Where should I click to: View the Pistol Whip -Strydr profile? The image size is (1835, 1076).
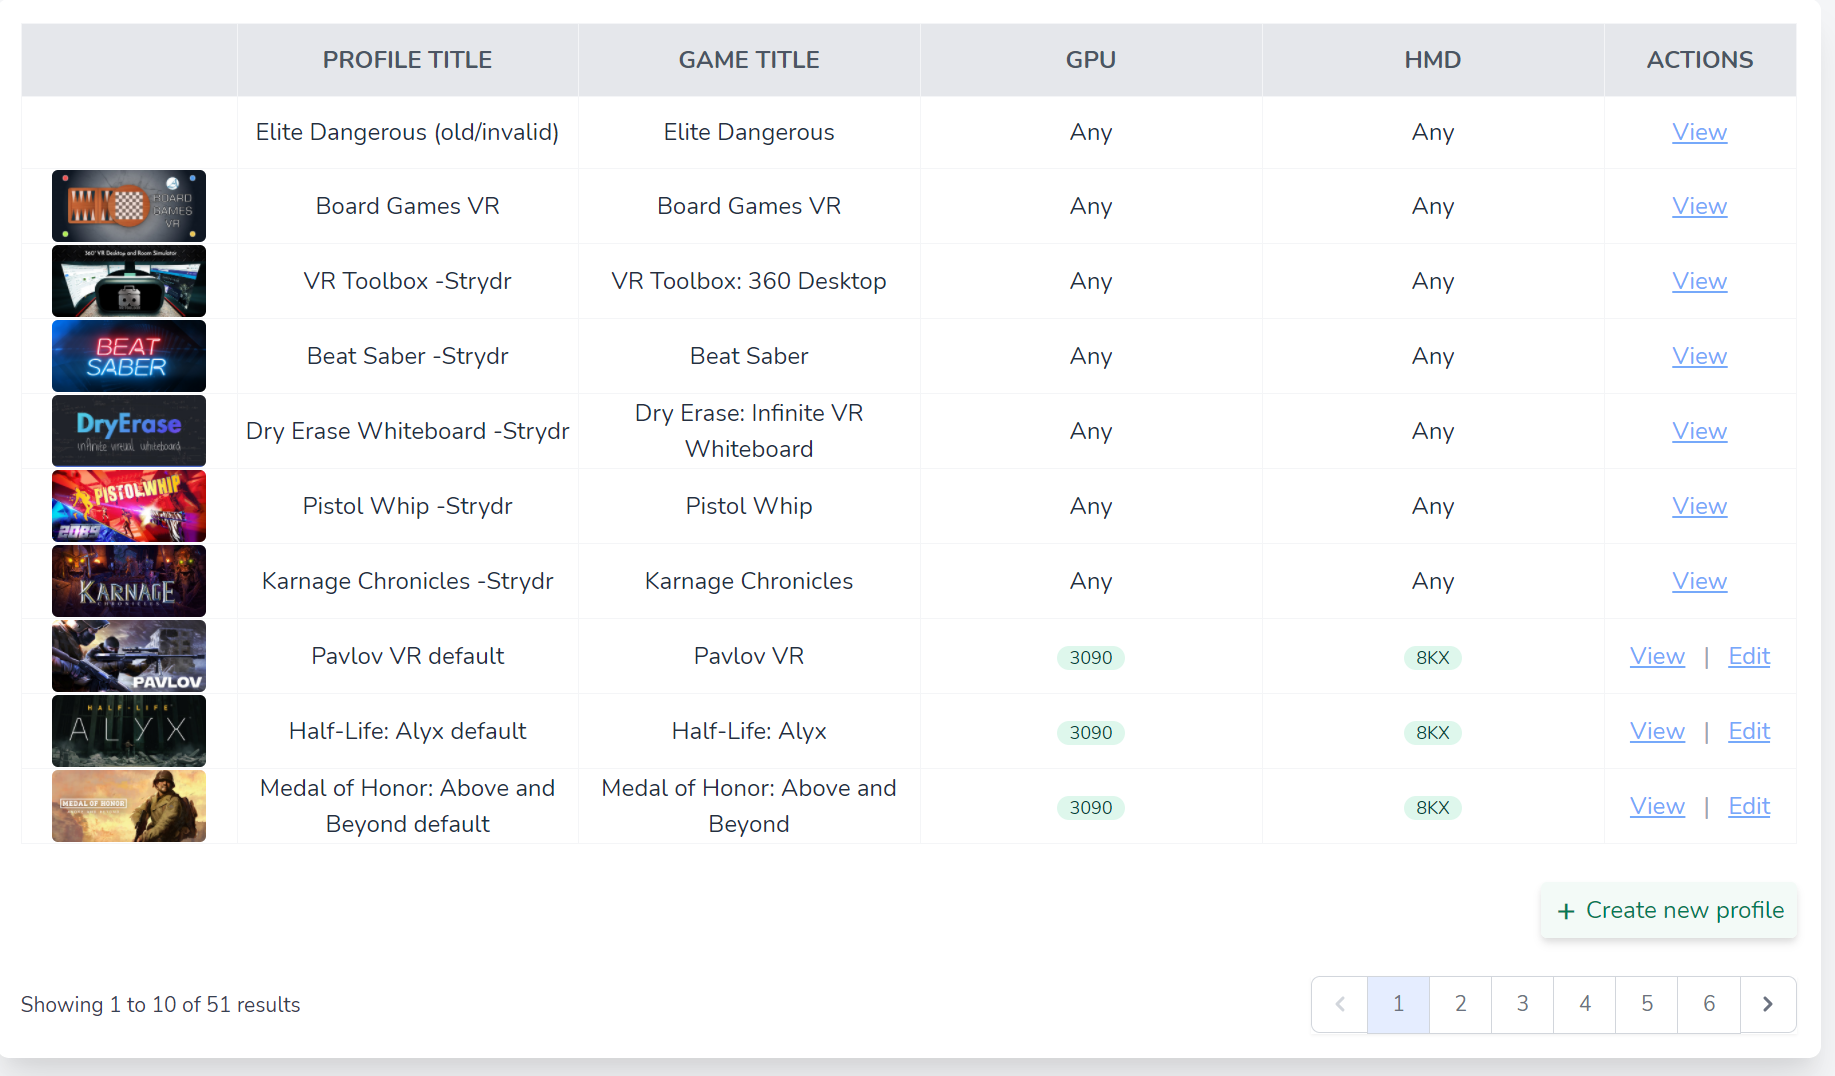coord(1699,506)
